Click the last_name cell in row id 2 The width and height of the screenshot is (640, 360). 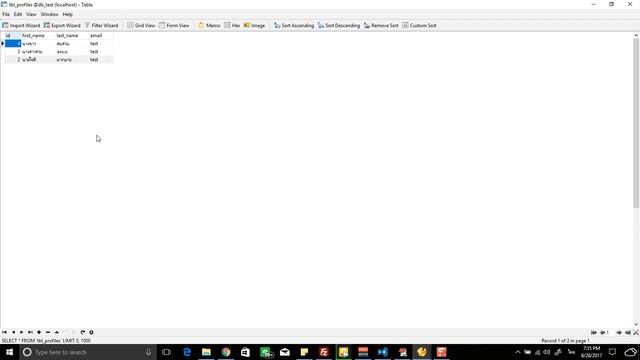72,60
